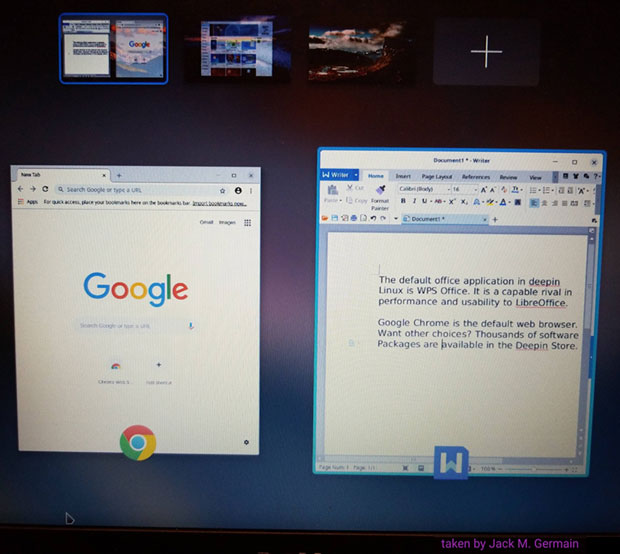620x554 pixels.
Task: Open the Writer application menu dropdown arrow
Action: [356, 174]
